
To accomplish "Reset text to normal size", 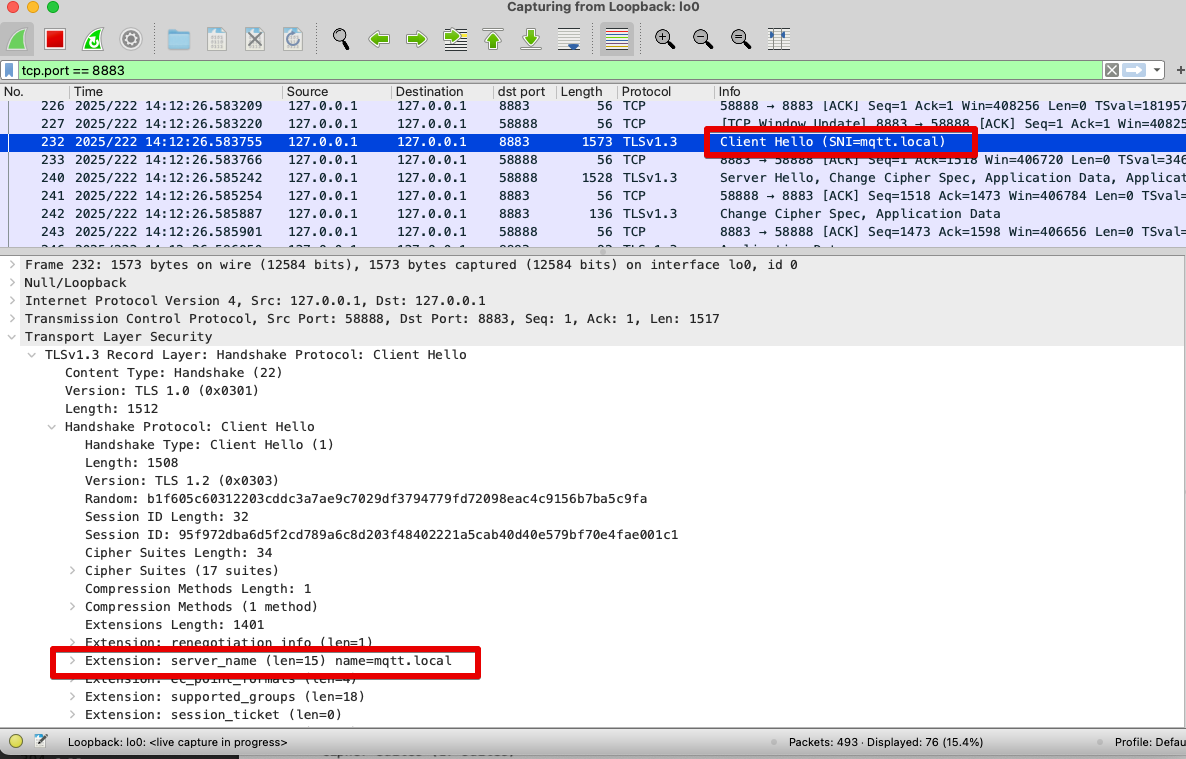I will (x=740, y=39).
